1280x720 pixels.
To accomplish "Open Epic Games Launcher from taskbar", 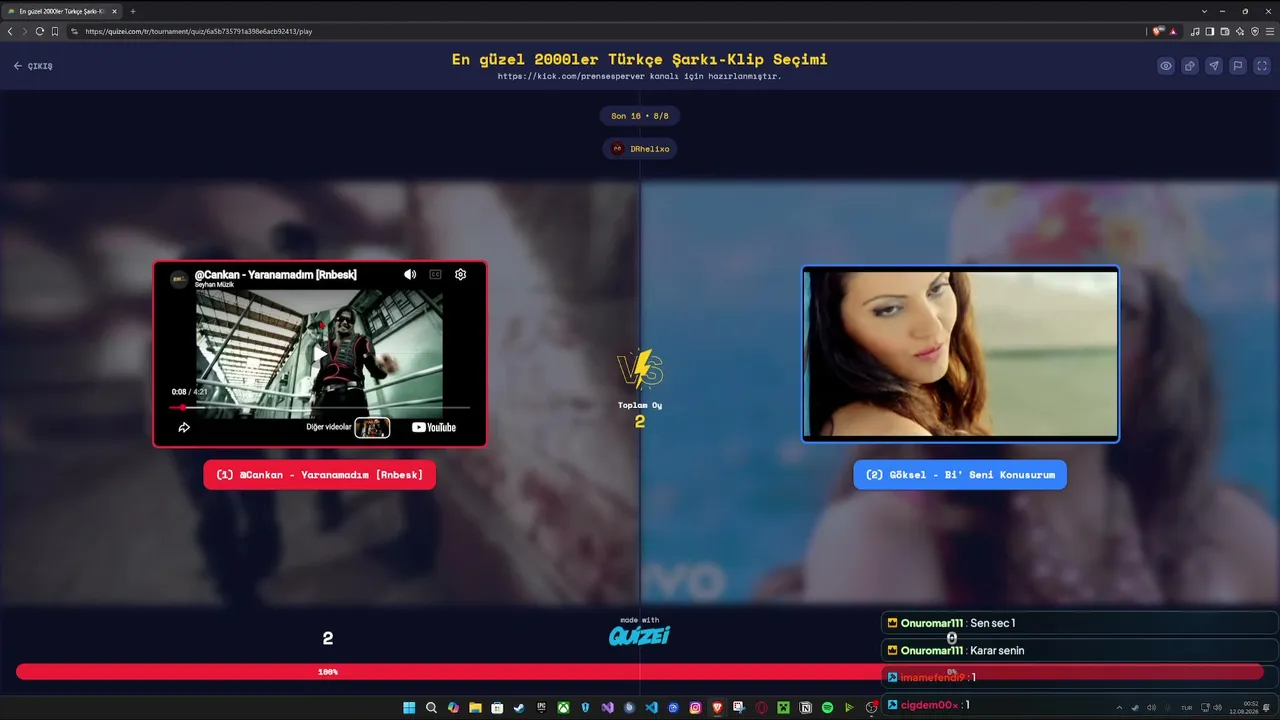I will tap(541, 708).
